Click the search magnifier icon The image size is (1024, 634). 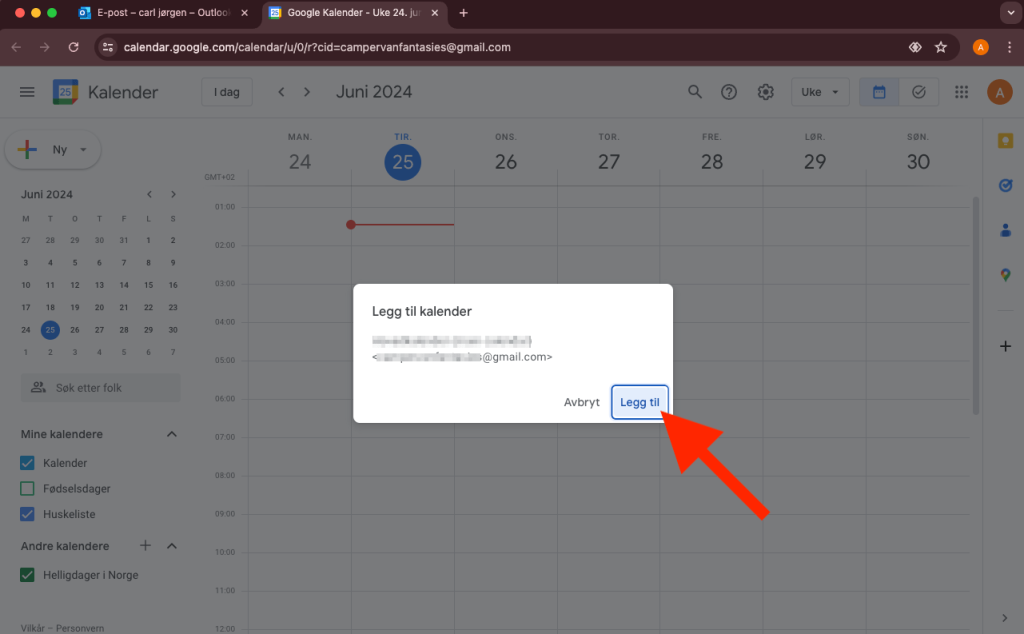point(695,92)
